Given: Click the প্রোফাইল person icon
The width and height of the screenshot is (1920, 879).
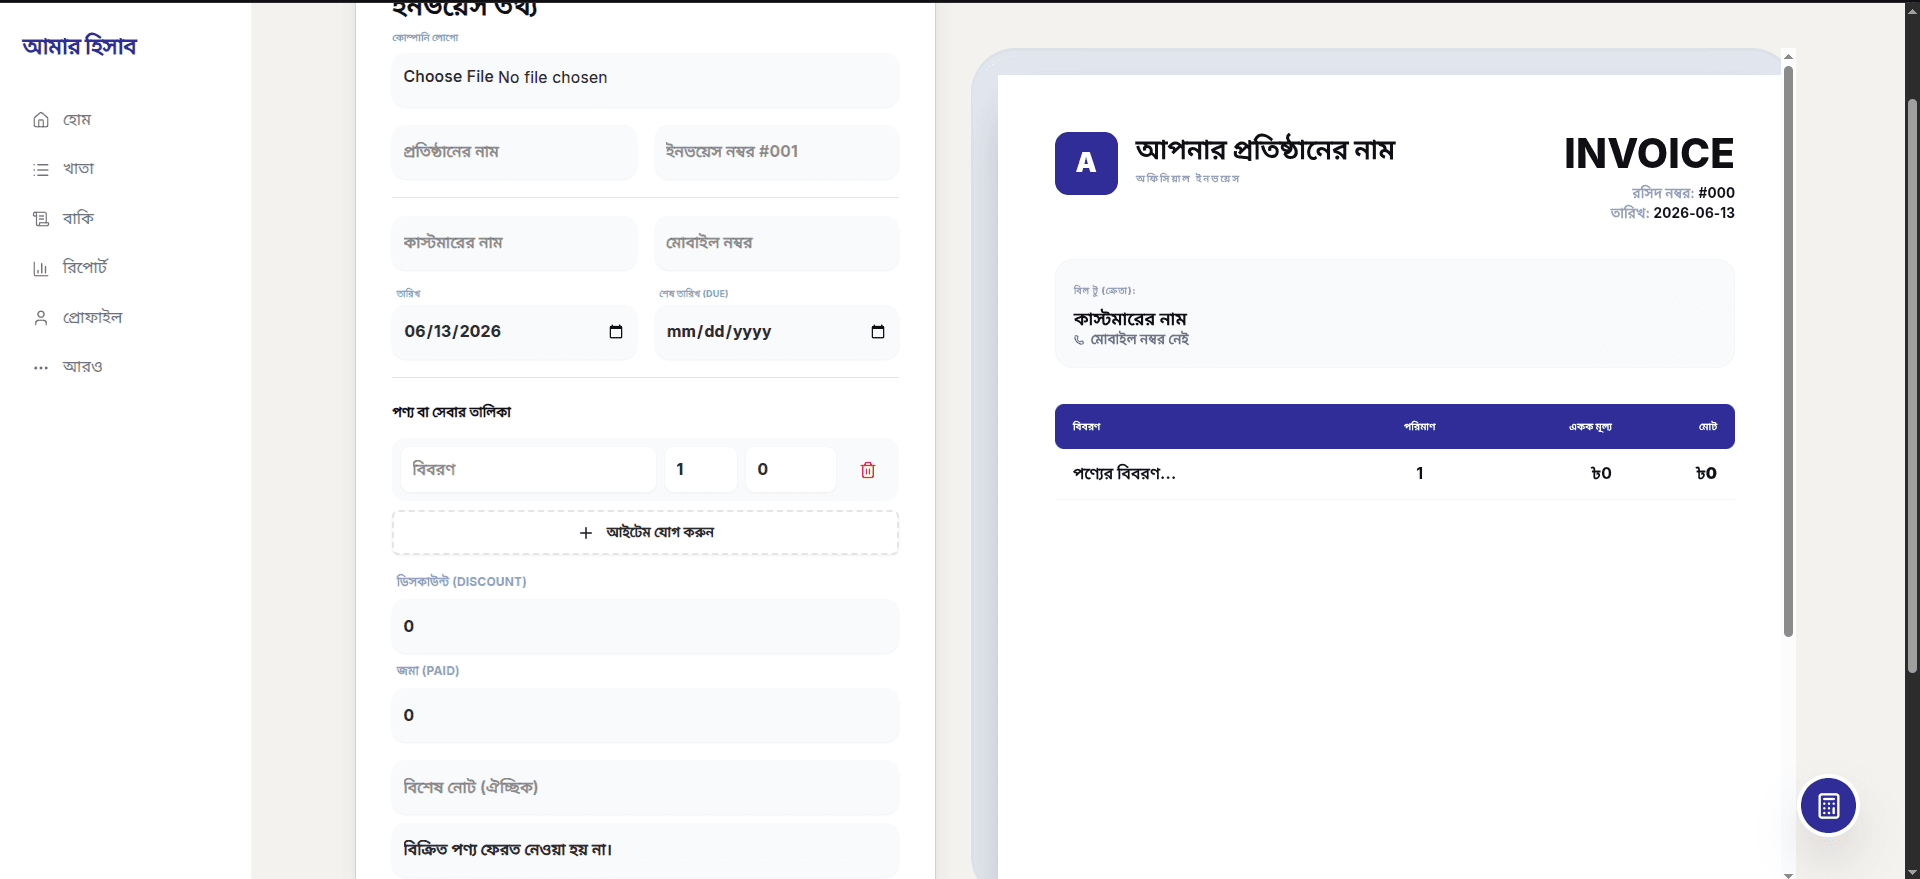Looking at the screenshot, I should point(41,317).
